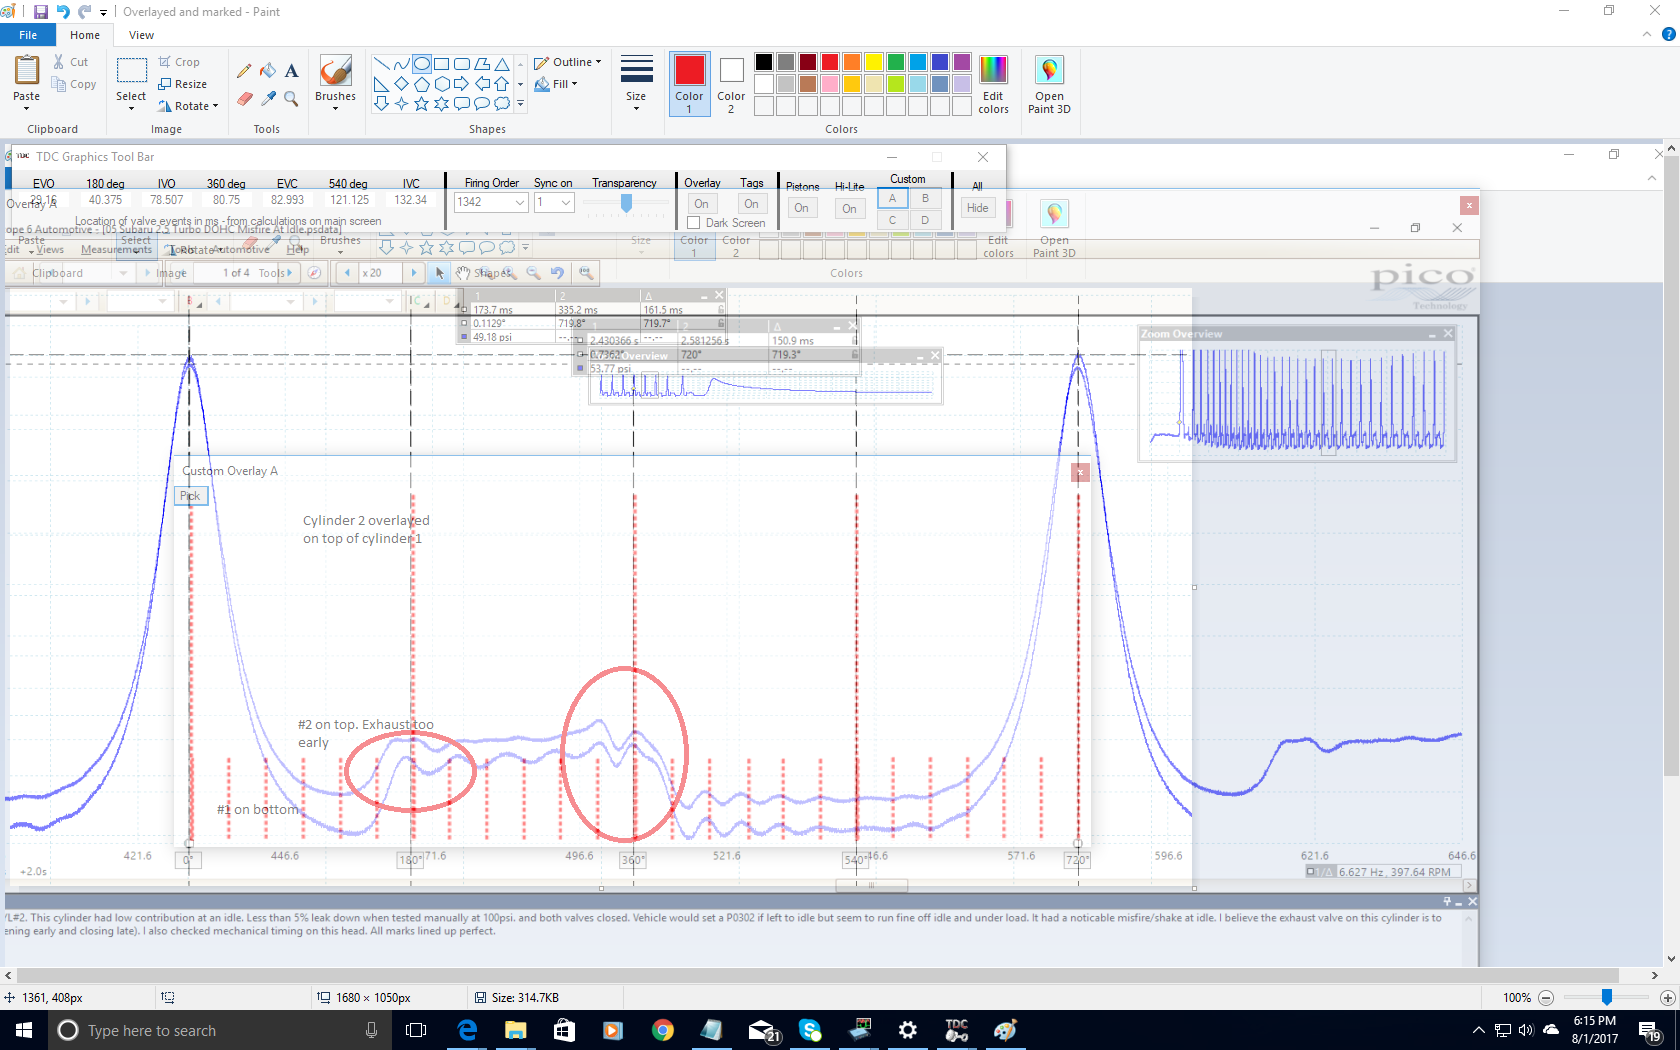Viewport: 1680px width, 1050px height.
Task: Toggle the Hi-Lite On button
Action: tap(849, 208)
